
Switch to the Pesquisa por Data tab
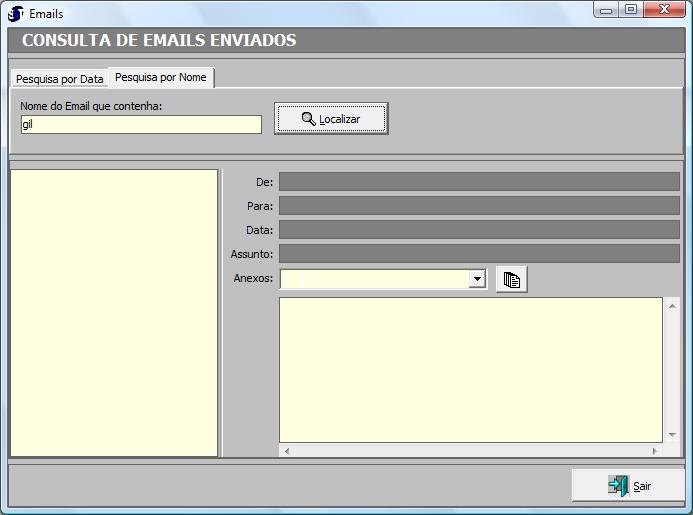[59, 79]
